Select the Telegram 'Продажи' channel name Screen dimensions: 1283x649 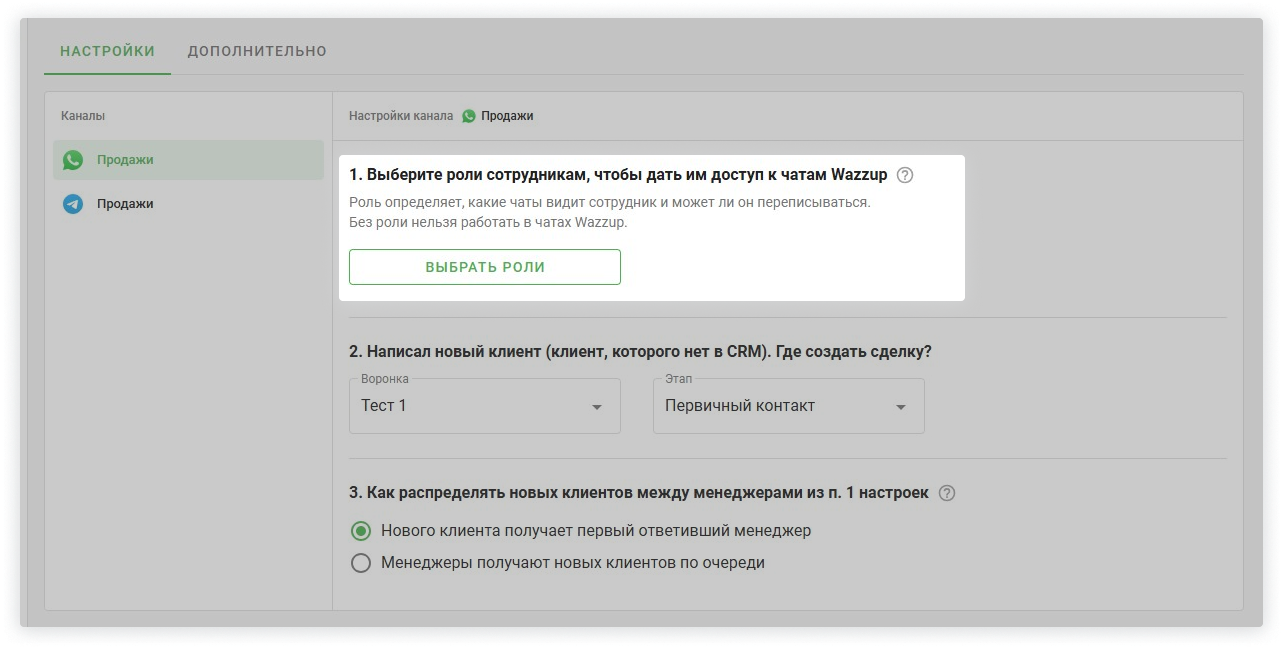tap(125, 204)
